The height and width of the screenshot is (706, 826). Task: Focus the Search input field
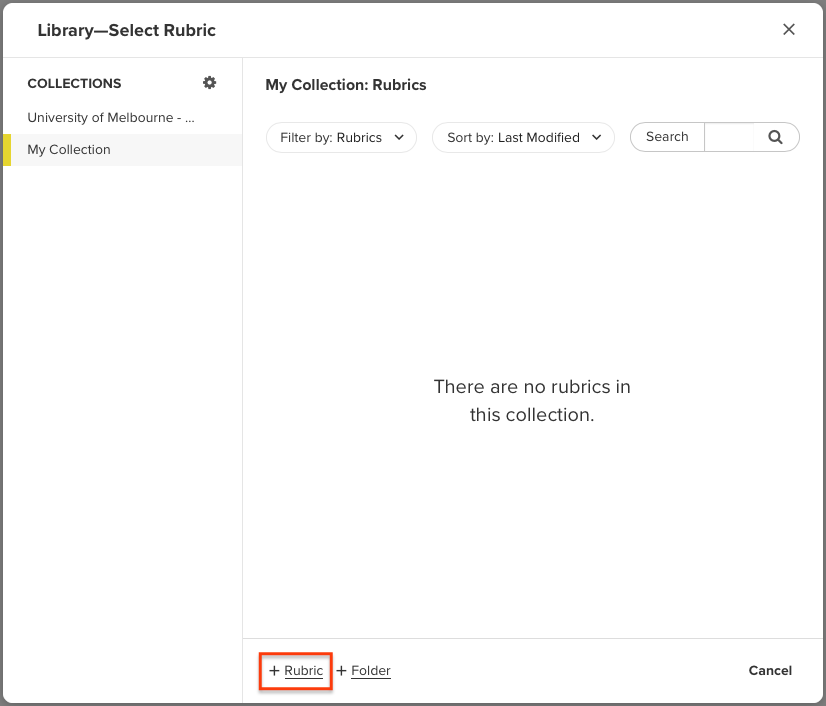click(729, 137)
